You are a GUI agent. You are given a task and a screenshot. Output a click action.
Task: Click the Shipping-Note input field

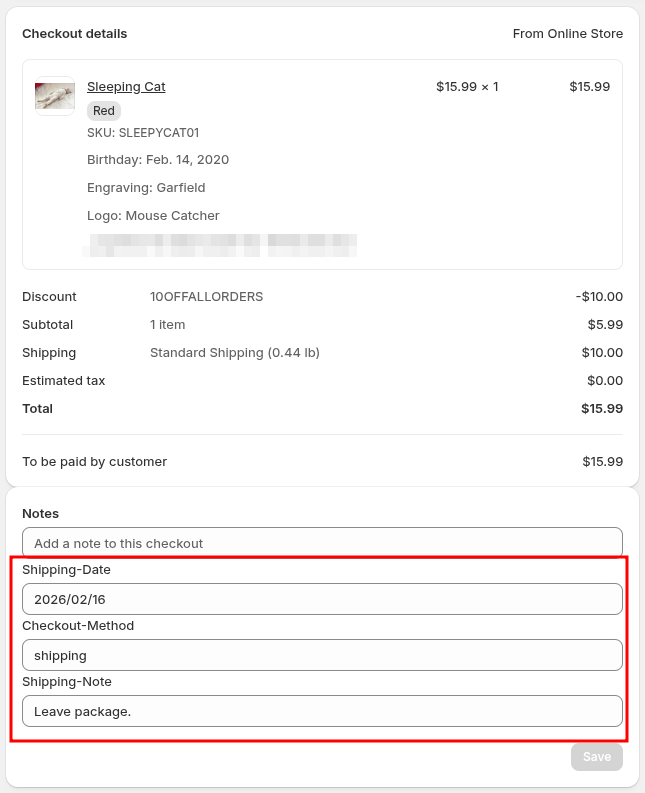(322, 711)
